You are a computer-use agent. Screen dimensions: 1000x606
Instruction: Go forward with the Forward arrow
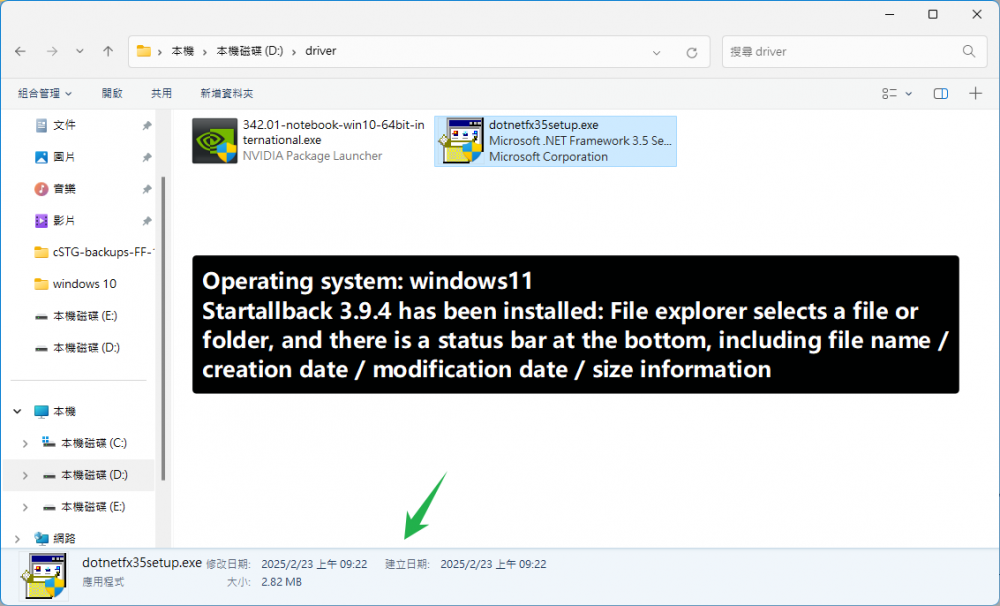[x=52, y=51]
